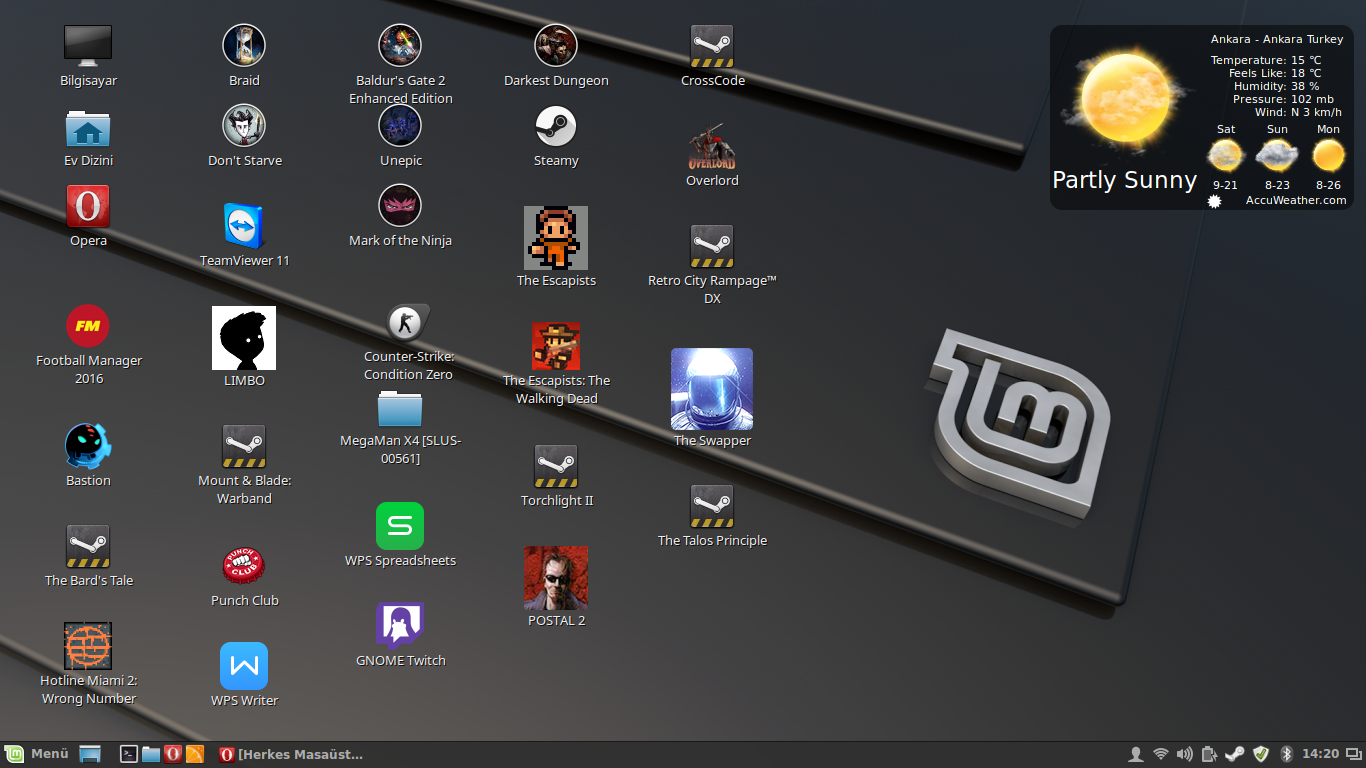Screen dimensions: 1366x768
Task: Launch Football Manager 2016
Action: [88, 326]
